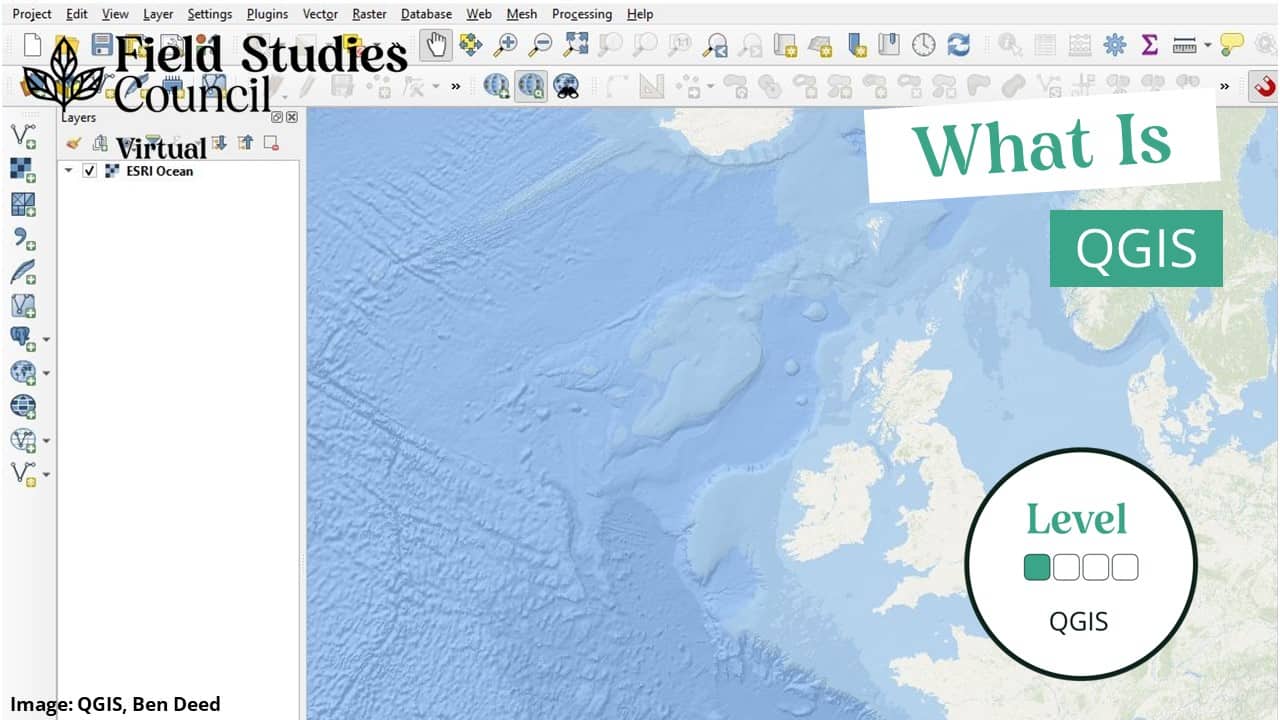Expand hidden items on right toolbar
1280x720 pixels.
click(1225, 86)
